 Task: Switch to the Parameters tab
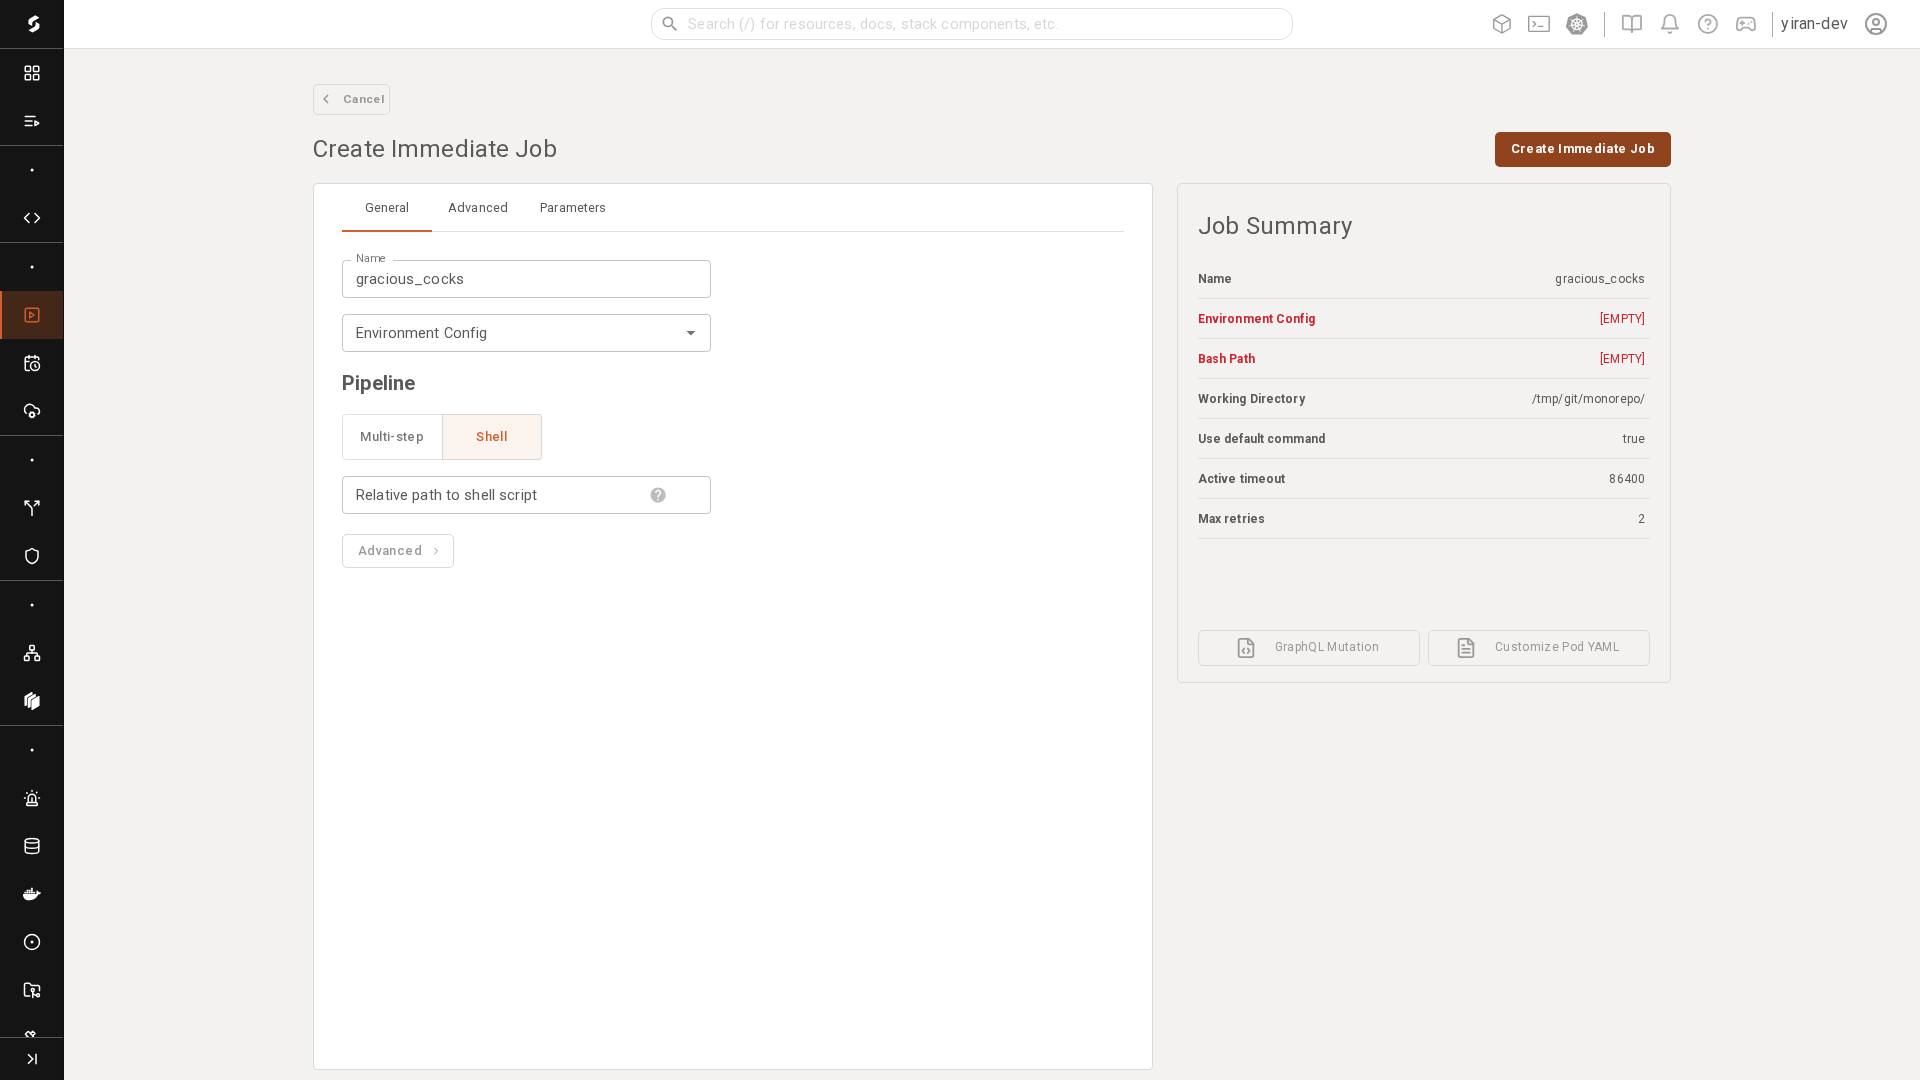(x=572, y=208)
